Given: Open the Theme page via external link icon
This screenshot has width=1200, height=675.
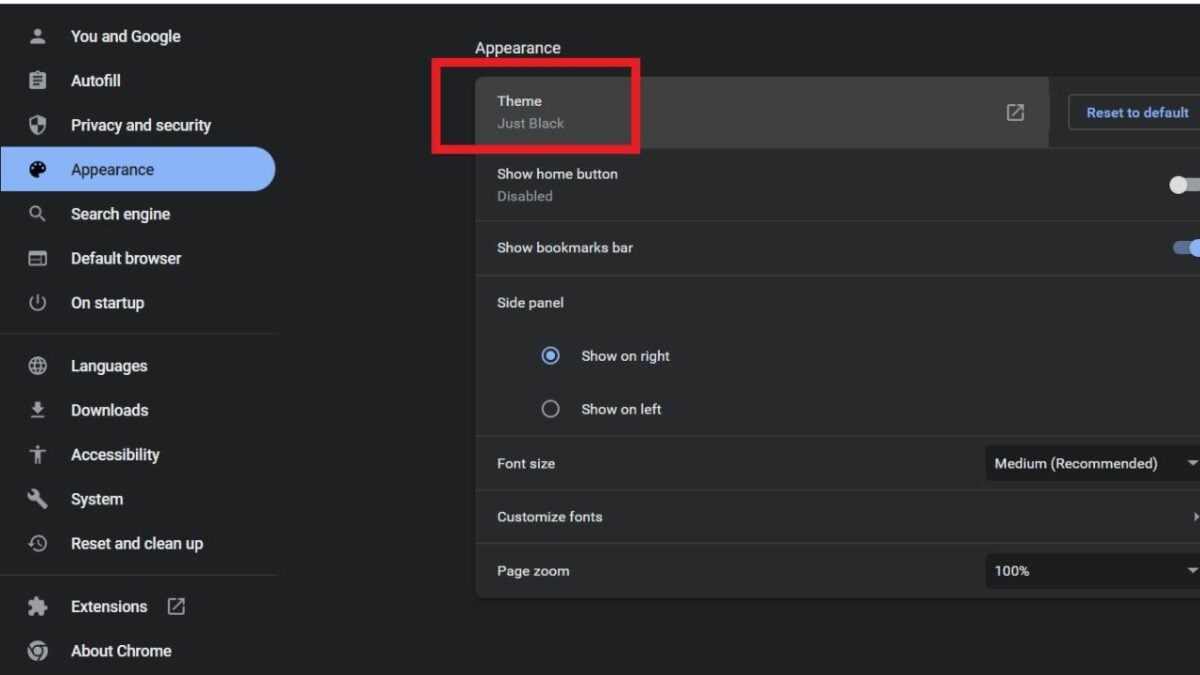Looking at the screenshot, I should (1014, 112).
